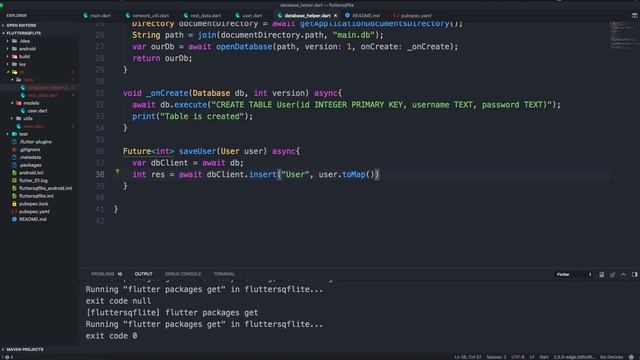640x360 pixels.
Task: Open the README.md editor tab
Action: (x=362, y=16)
